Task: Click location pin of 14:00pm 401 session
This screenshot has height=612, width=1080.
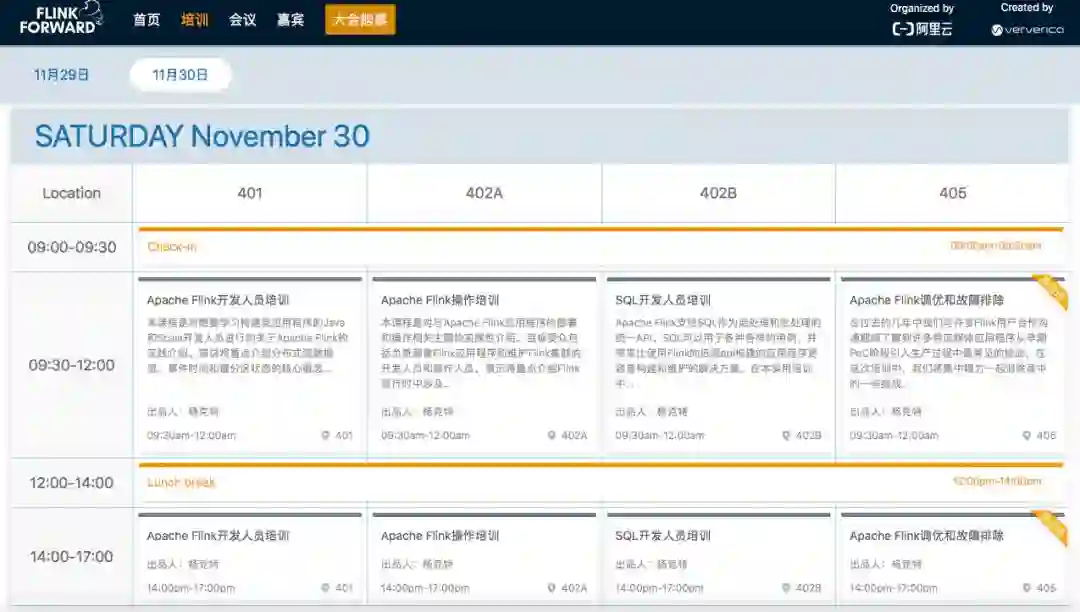Action: (x=326, y=588)
